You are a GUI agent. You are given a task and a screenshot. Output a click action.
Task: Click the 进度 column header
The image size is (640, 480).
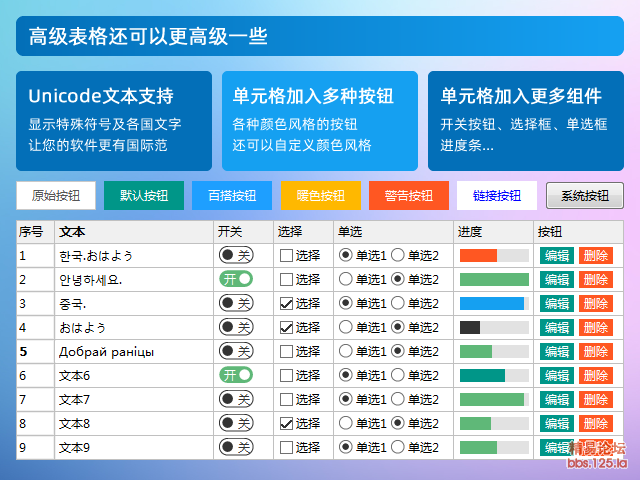[493, 232]
